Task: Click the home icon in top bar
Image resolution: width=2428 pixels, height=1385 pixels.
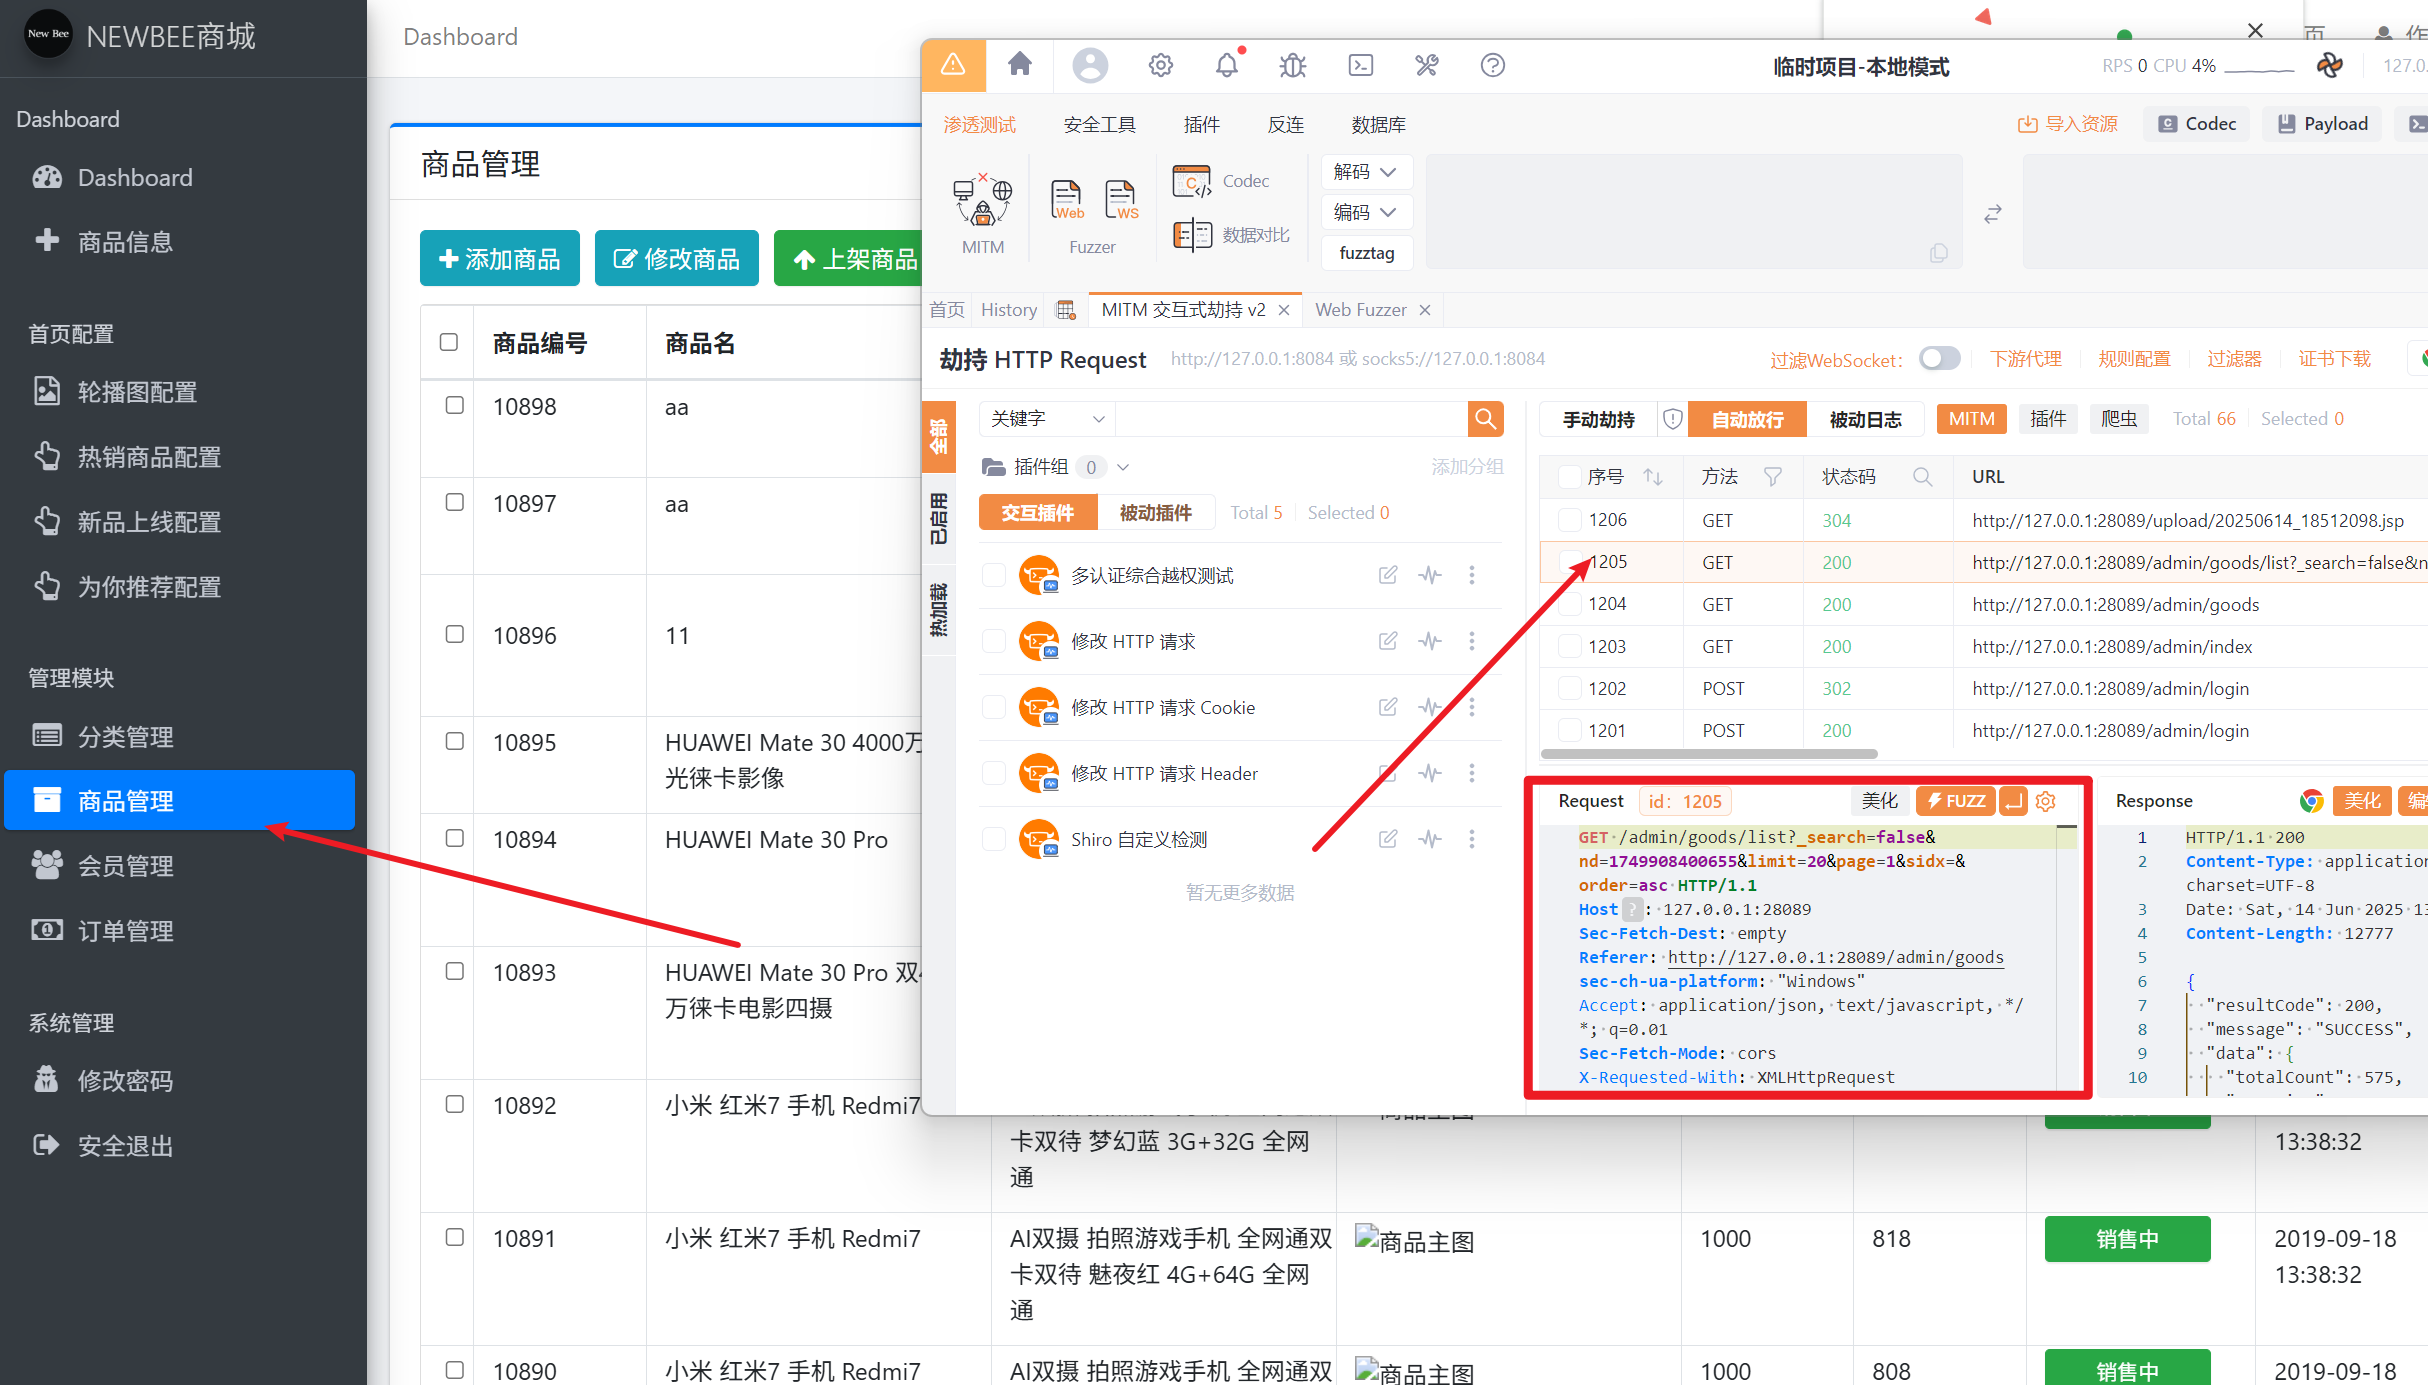Action: point(1019,65)
